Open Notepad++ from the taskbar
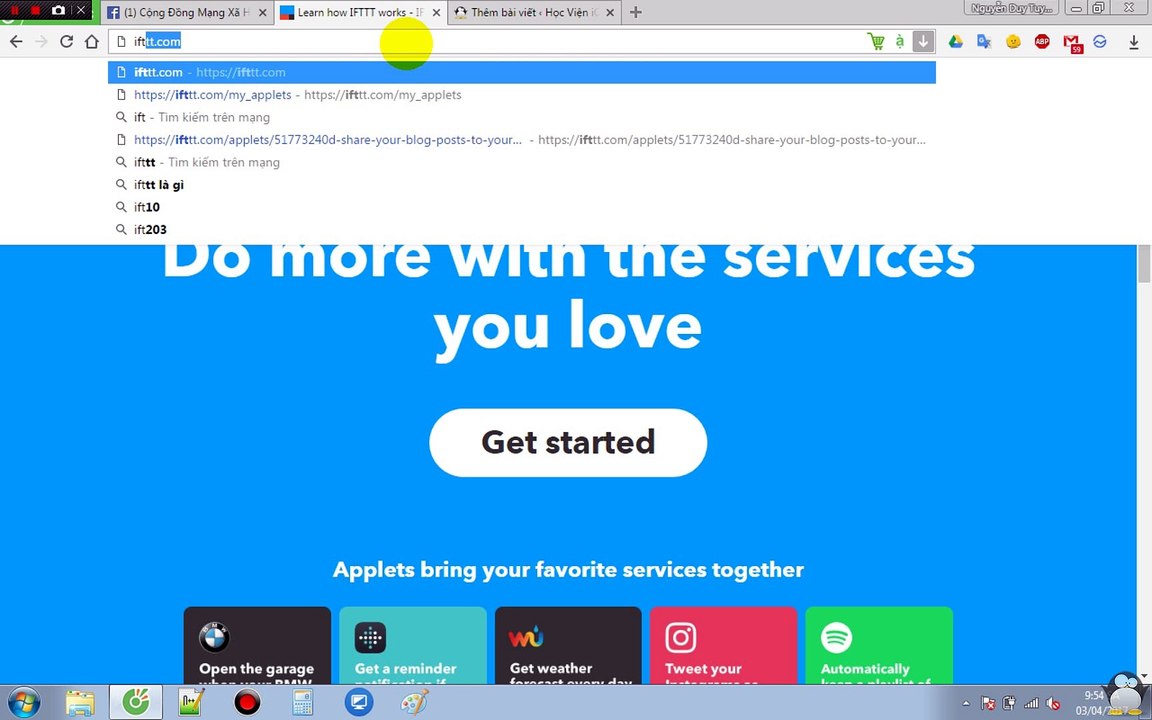 click(191, 702)
